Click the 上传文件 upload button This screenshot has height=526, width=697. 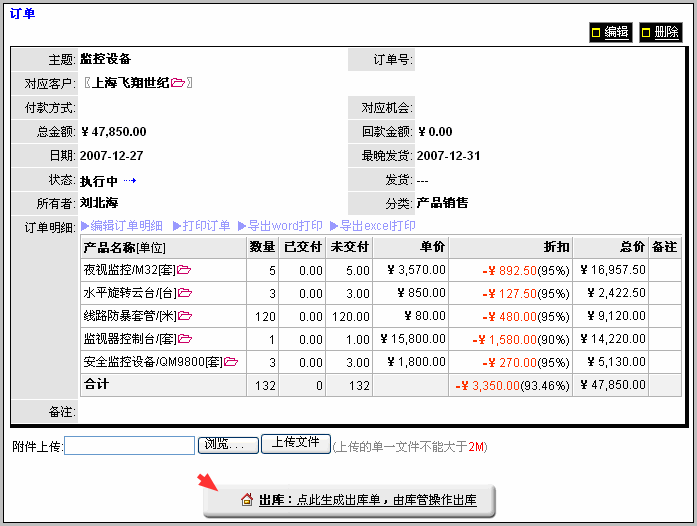[295, 443]
